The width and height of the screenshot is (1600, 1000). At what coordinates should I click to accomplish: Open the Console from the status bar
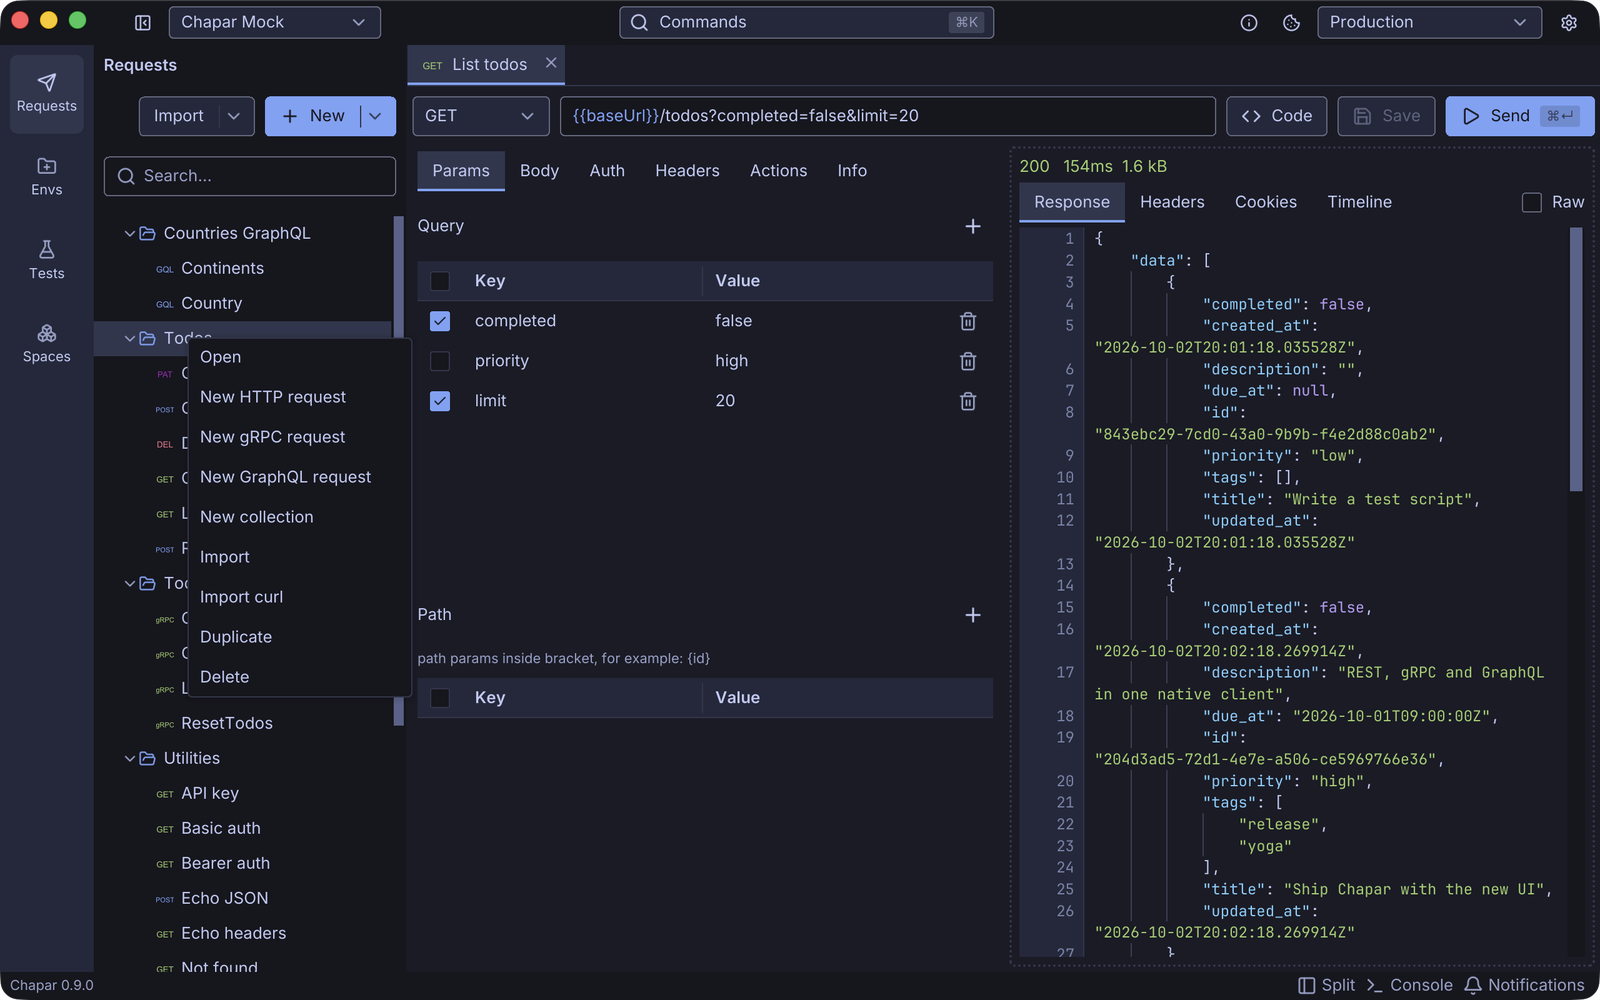1410,985
